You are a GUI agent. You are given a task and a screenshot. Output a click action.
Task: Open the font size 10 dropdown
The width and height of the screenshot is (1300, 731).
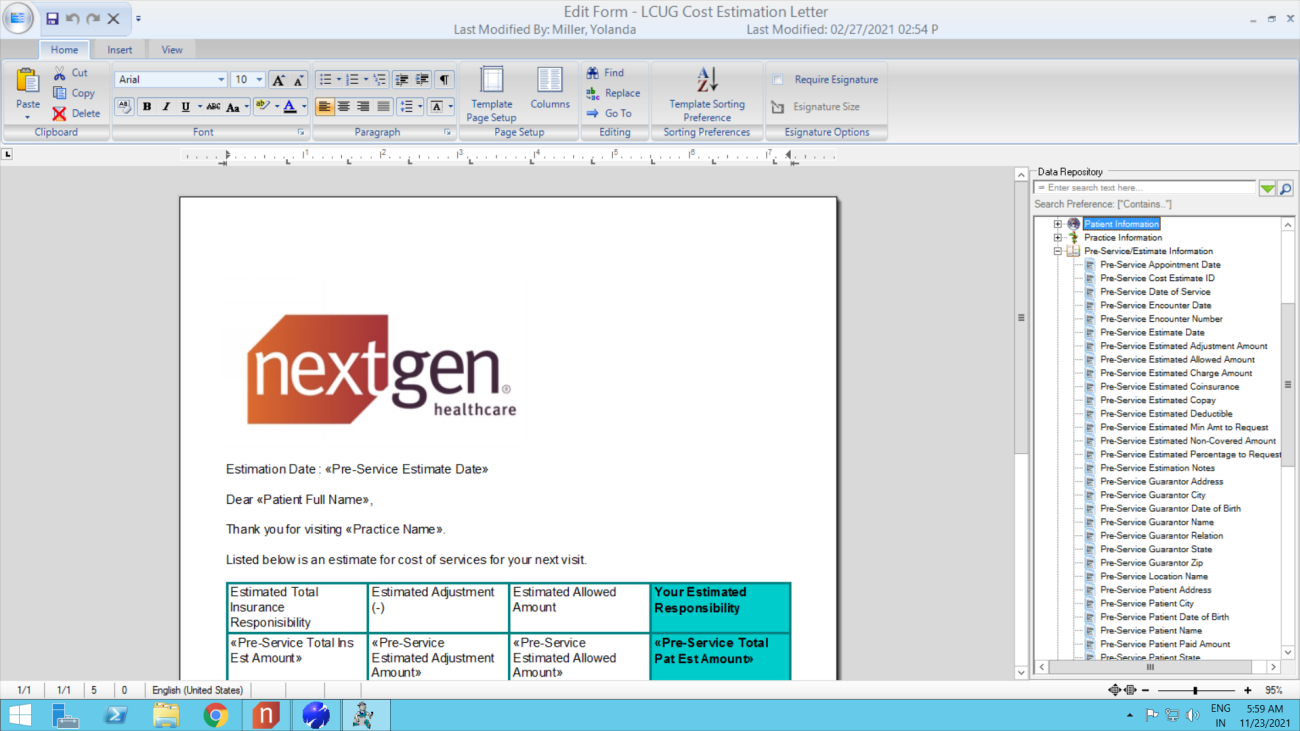point(260,80)
